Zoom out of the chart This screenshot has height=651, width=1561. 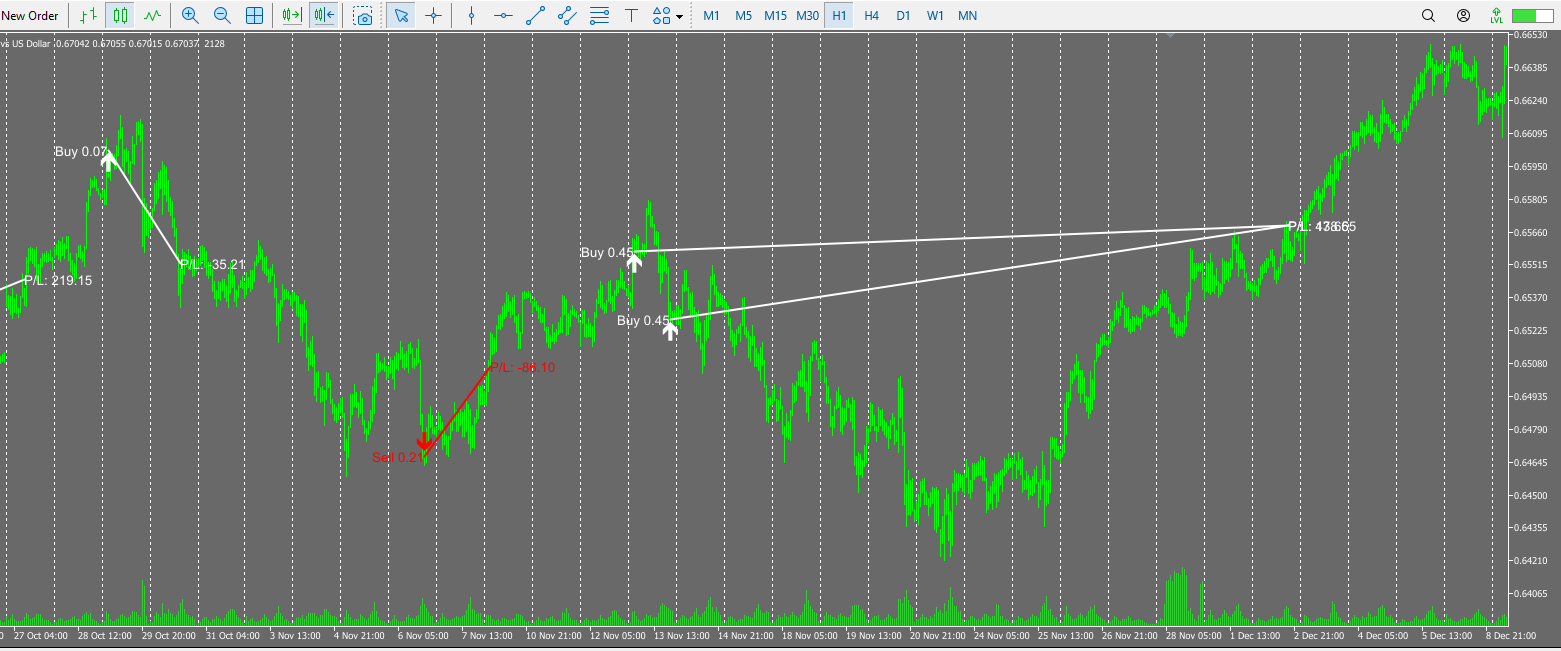click(222, 15)
